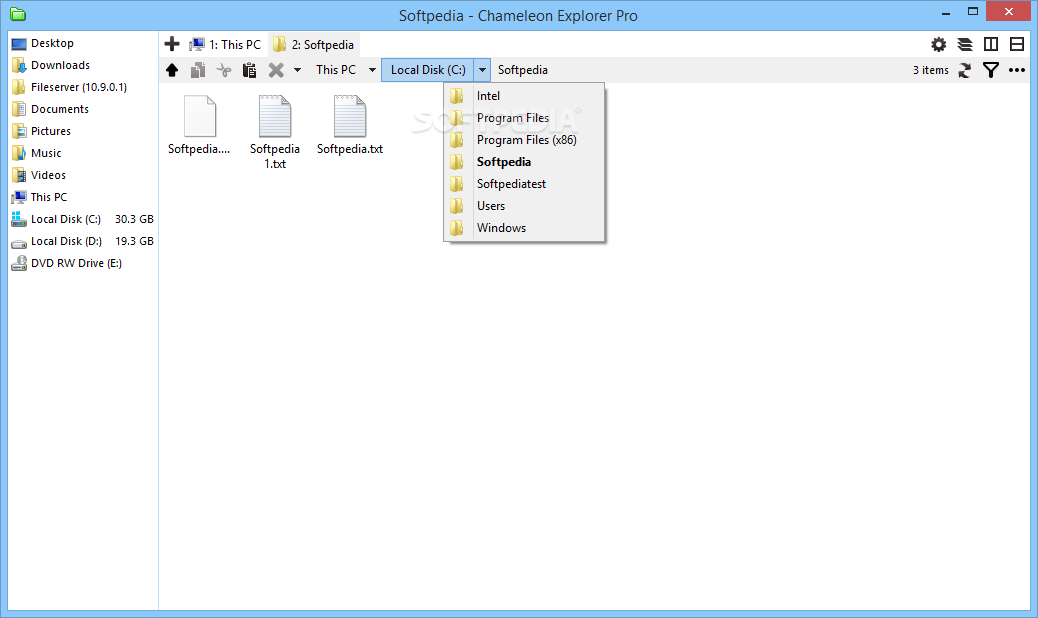
Task: Open the filter funnel icon
Action: click(x=991, y=70)
